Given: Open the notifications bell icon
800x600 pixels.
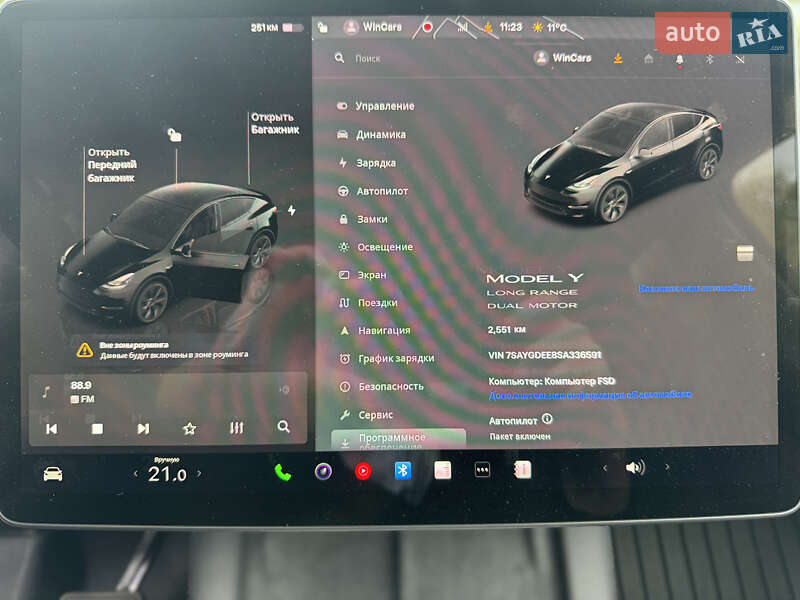Looking at the screenshot, I should pos(679,60).
